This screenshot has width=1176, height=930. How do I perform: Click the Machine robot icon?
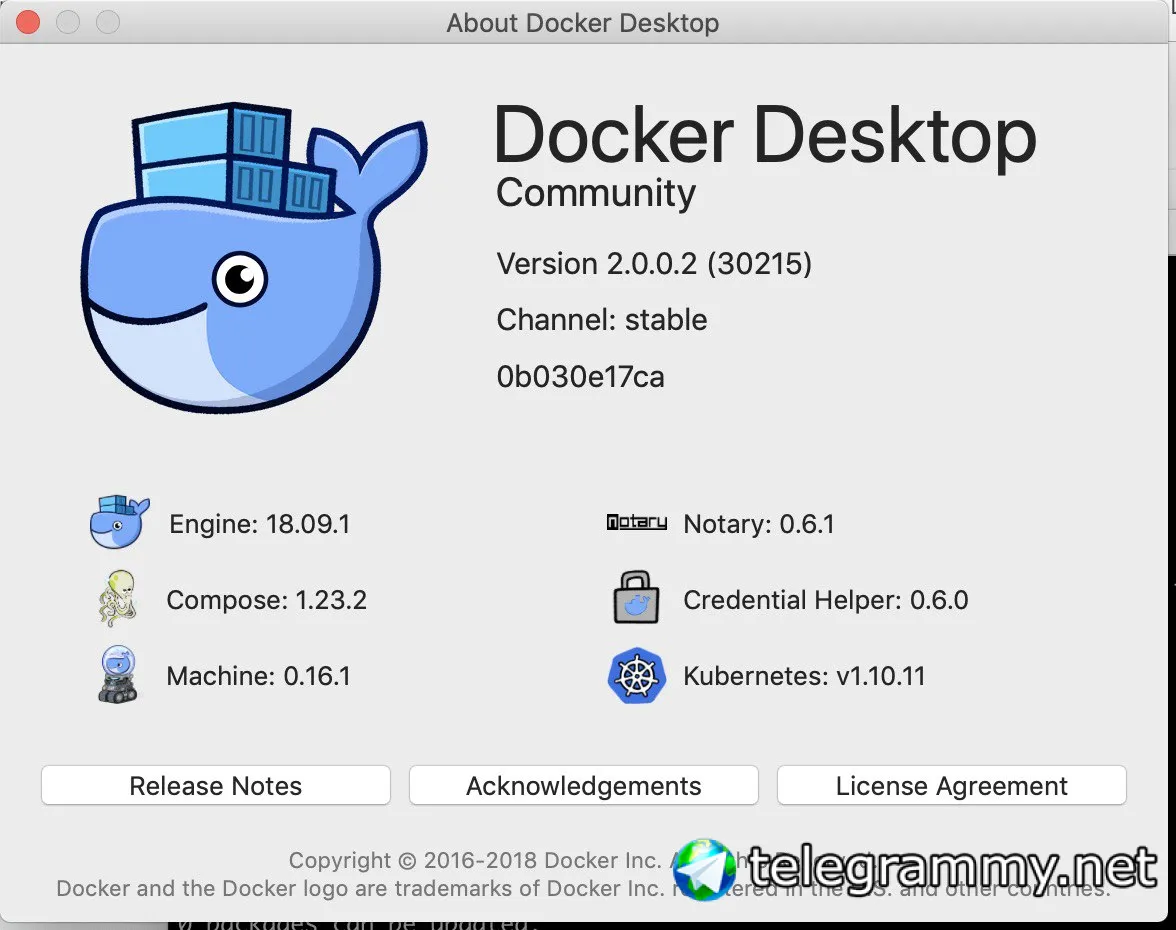point(118,674)
